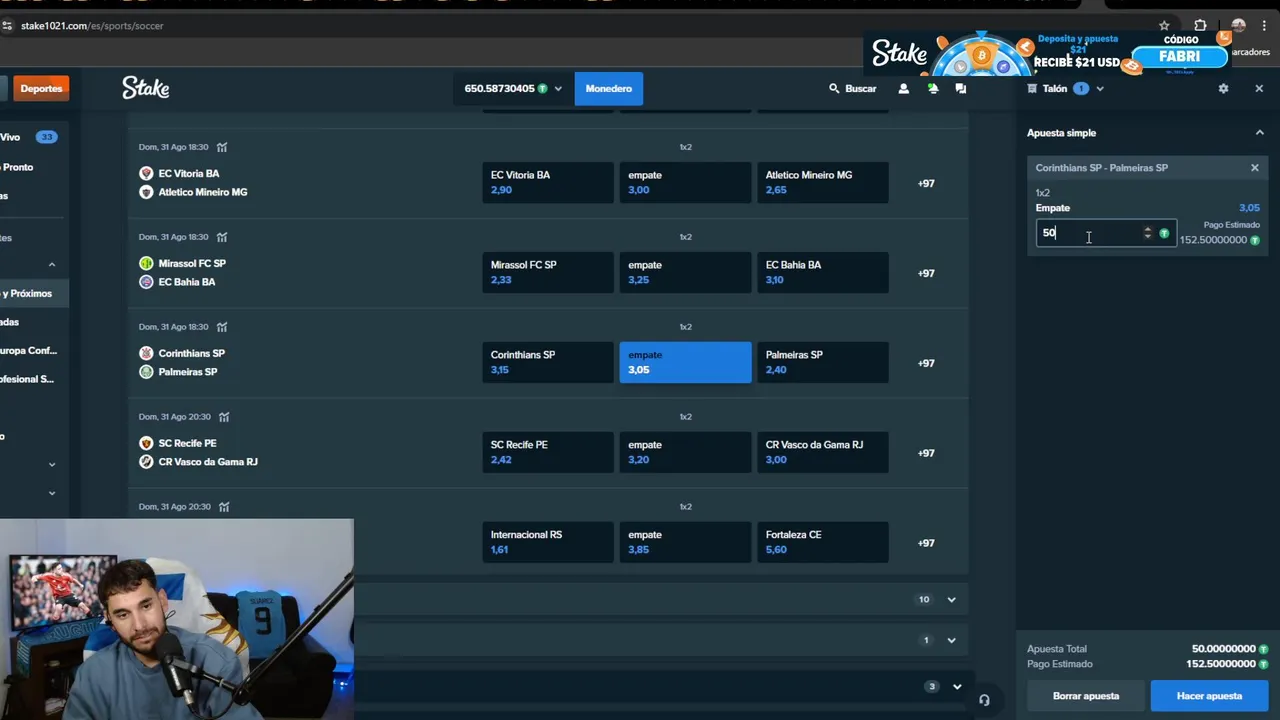
Task: Select Palmeiras SP odds 2,40
Action: (822, 362)
